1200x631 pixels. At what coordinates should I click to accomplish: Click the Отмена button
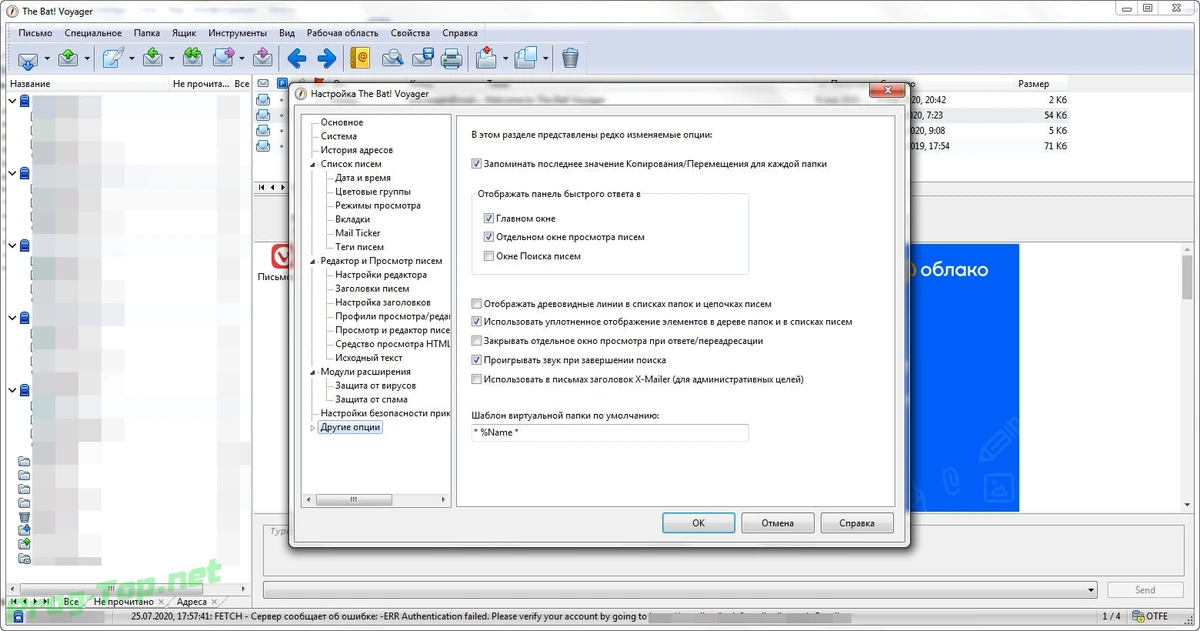point(777,523)
